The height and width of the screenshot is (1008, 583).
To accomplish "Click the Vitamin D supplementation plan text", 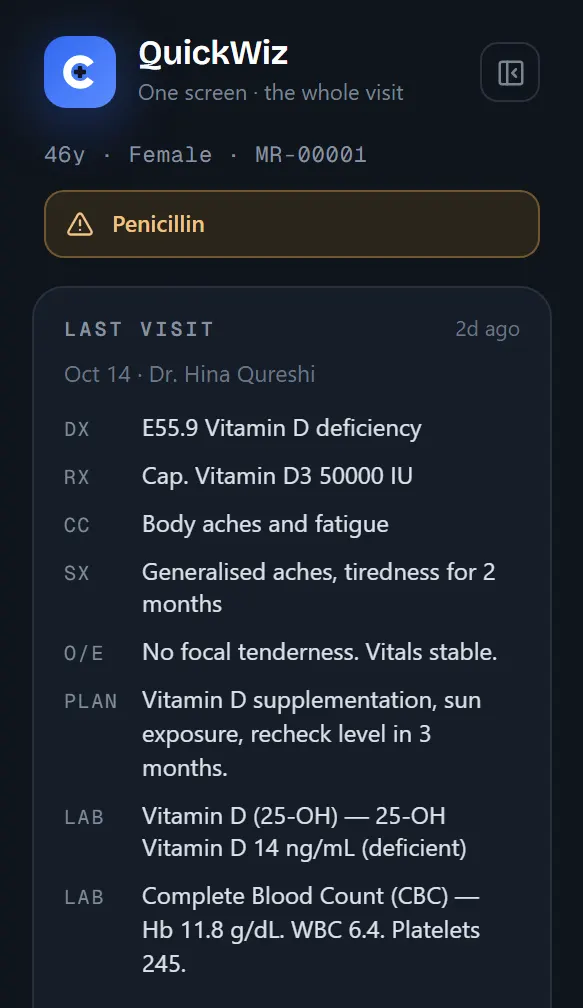I will pyautogui.click(x=312, y=734).
